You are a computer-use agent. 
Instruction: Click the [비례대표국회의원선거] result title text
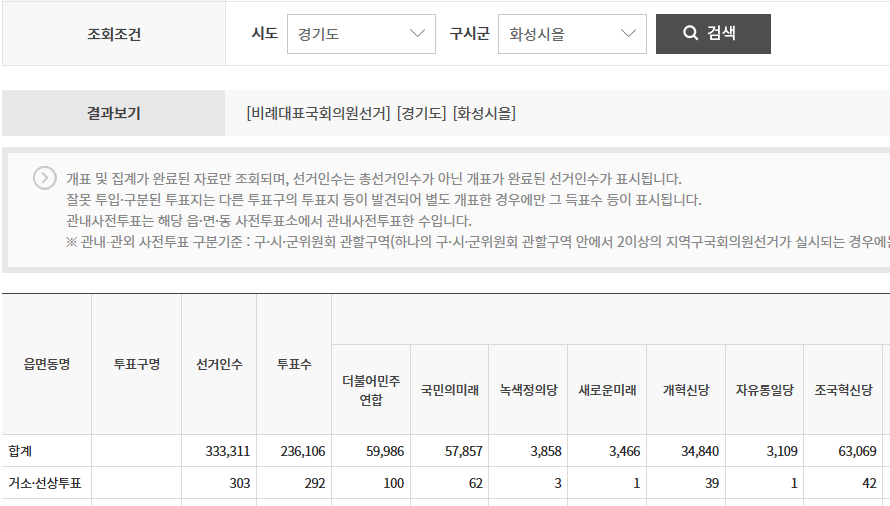(x=318, y=113)
